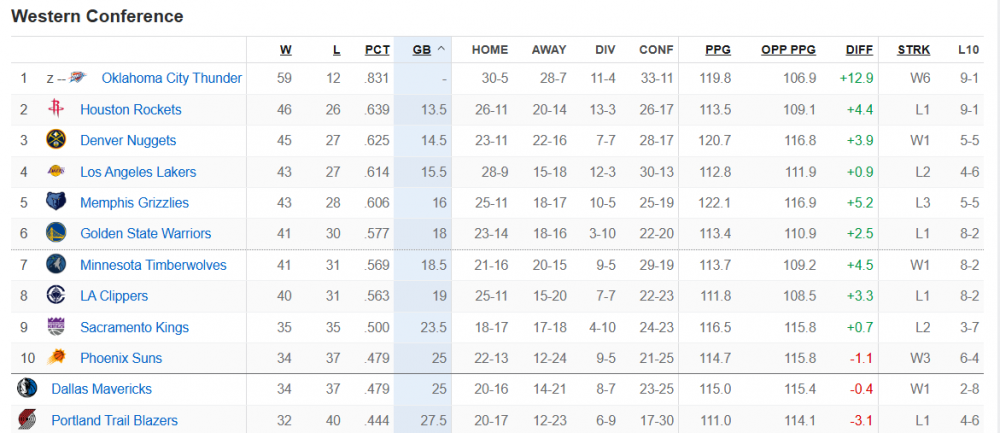Click the Los Angeles Lakers logo icon
Image resolution: width=1000 pixels, height=433 pixels.
tap(56, 171)
